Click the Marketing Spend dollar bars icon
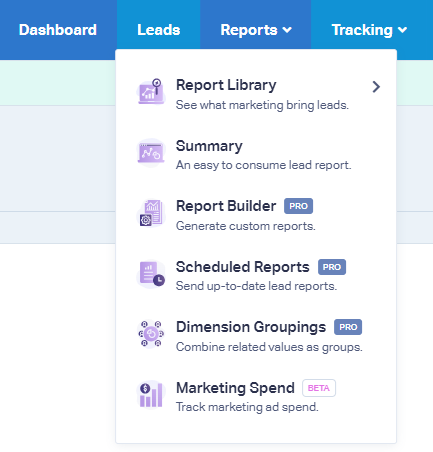 coord(151,395)
